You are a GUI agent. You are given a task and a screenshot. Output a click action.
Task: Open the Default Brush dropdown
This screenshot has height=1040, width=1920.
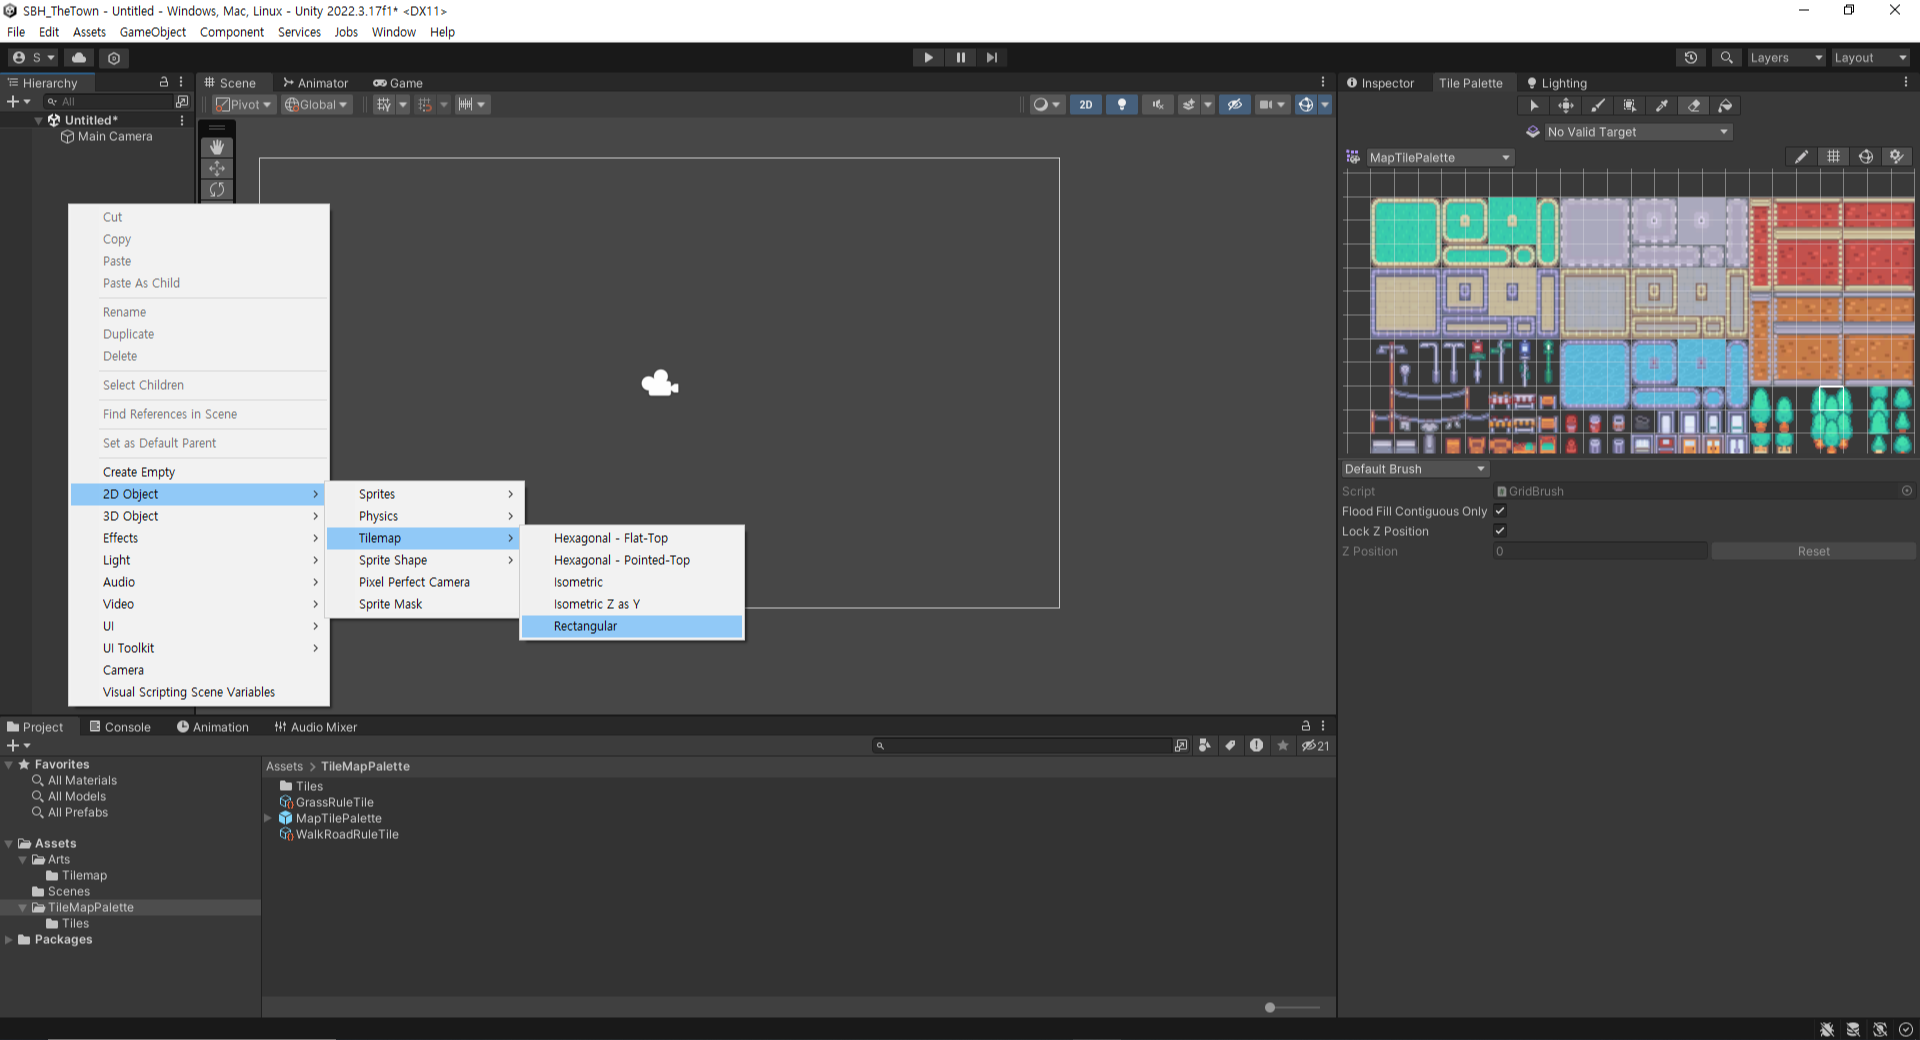tap(1414, 469)
